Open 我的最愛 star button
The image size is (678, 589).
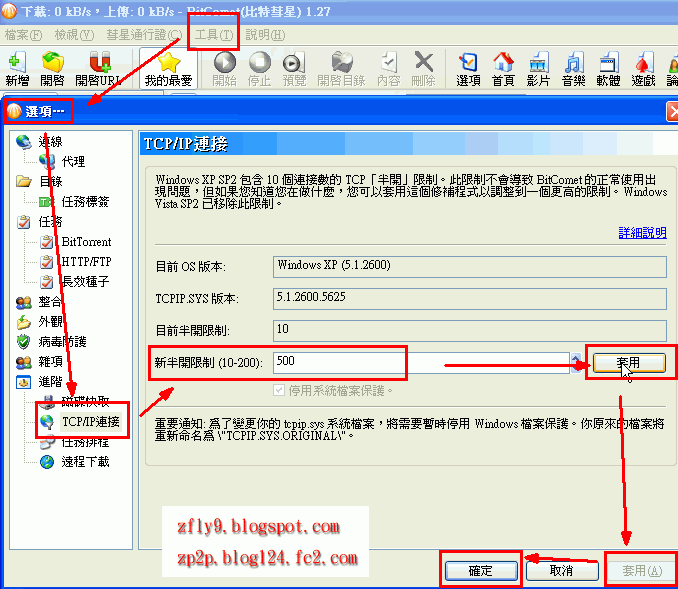pos(168,69)
